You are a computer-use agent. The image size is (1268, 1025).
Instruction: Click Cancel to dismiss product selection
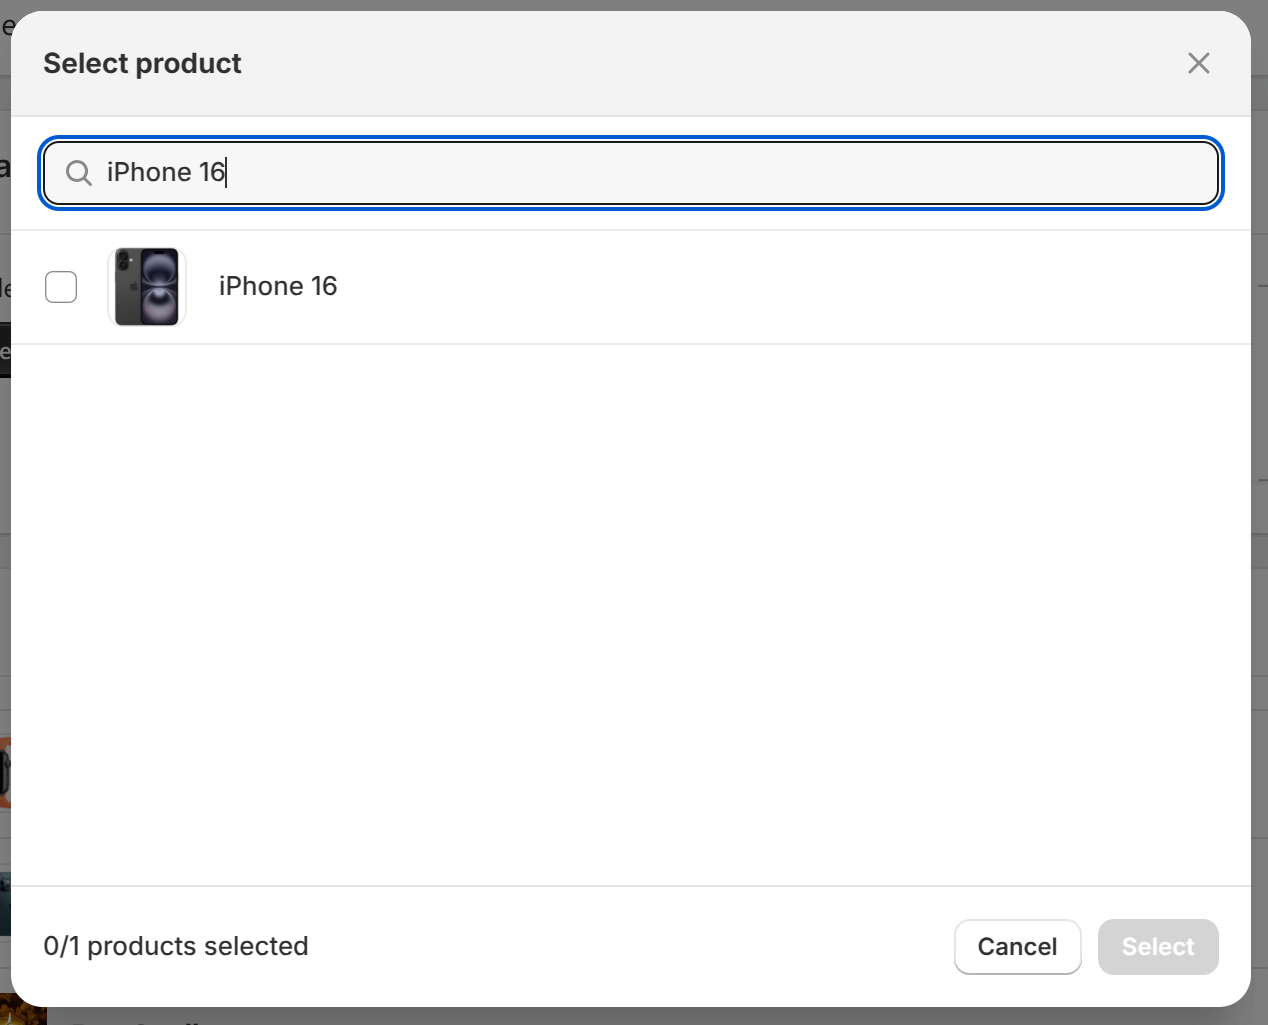pos(1017,947)
